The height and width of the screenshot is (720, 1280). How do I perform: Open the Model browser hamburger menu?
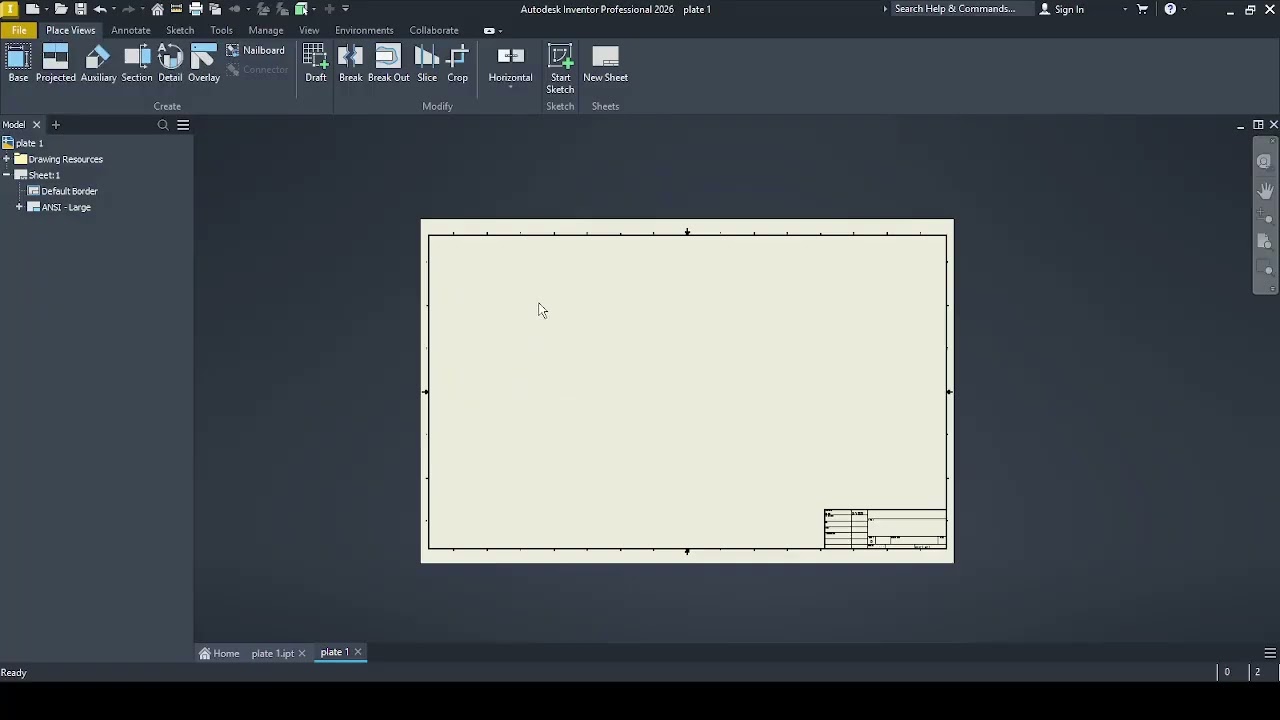pyautogui.click(x=183, y=125)
